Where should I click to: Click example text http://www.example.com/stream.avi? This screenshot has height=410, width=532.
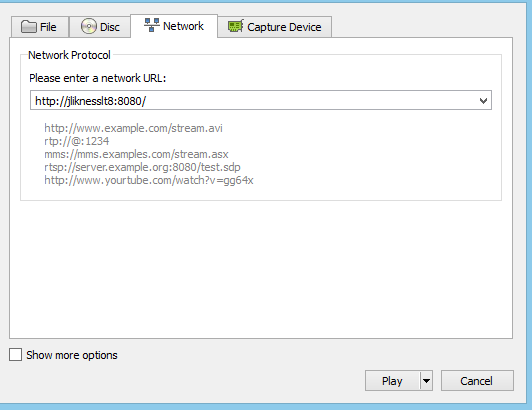[133, 128]
